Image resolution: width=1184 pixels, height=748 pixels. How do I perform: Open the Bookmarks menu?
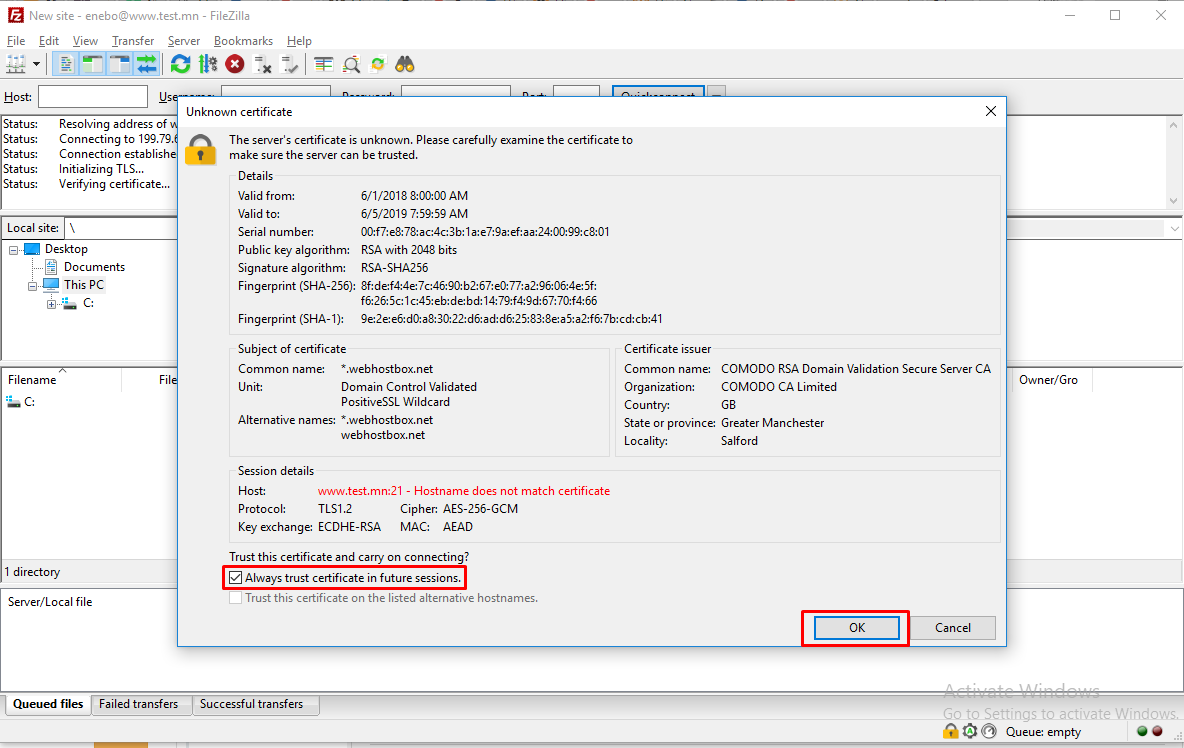tap(243, 41)
